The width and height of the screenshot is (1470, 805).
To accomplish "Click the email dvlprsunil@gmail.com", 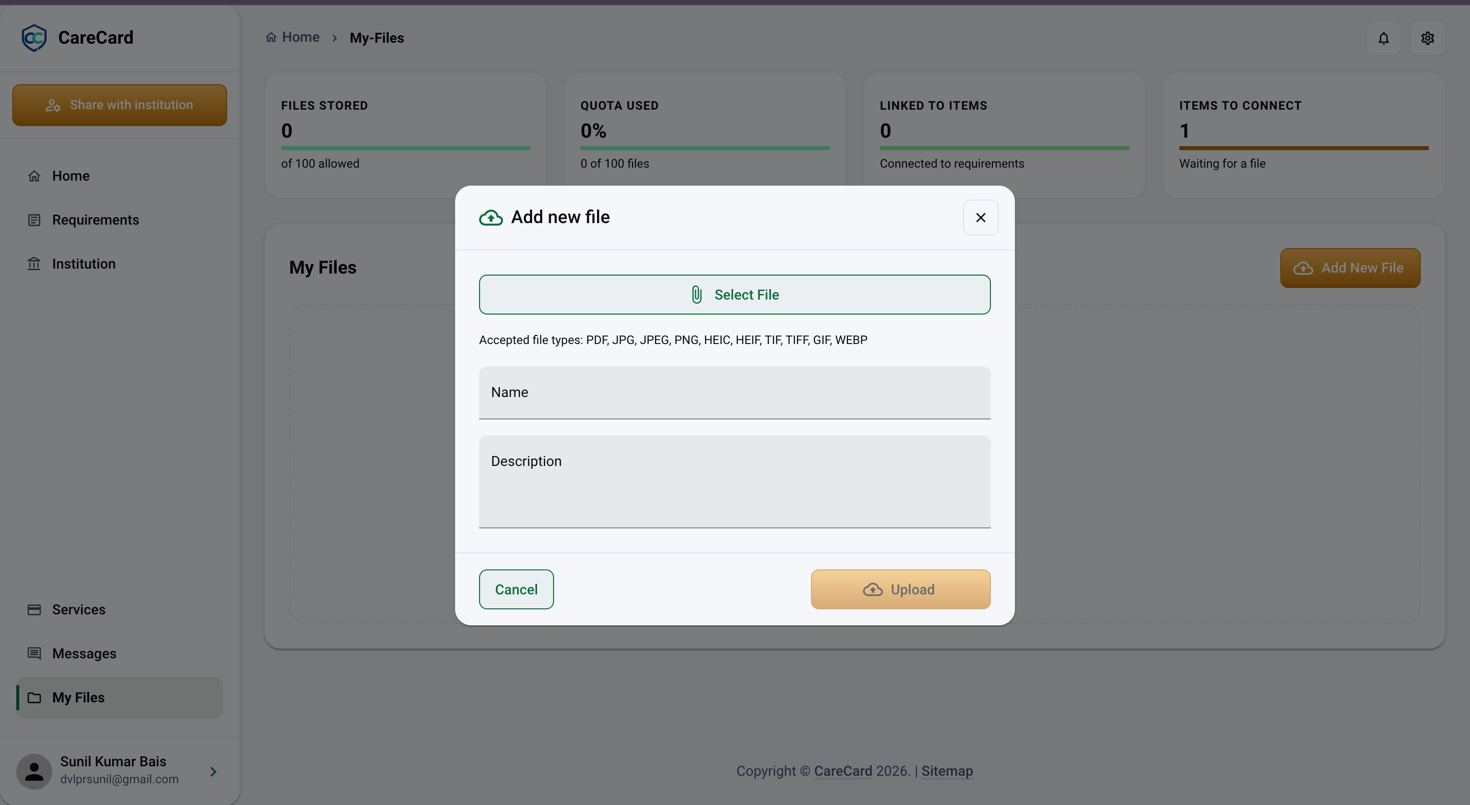I will [119, 780].
